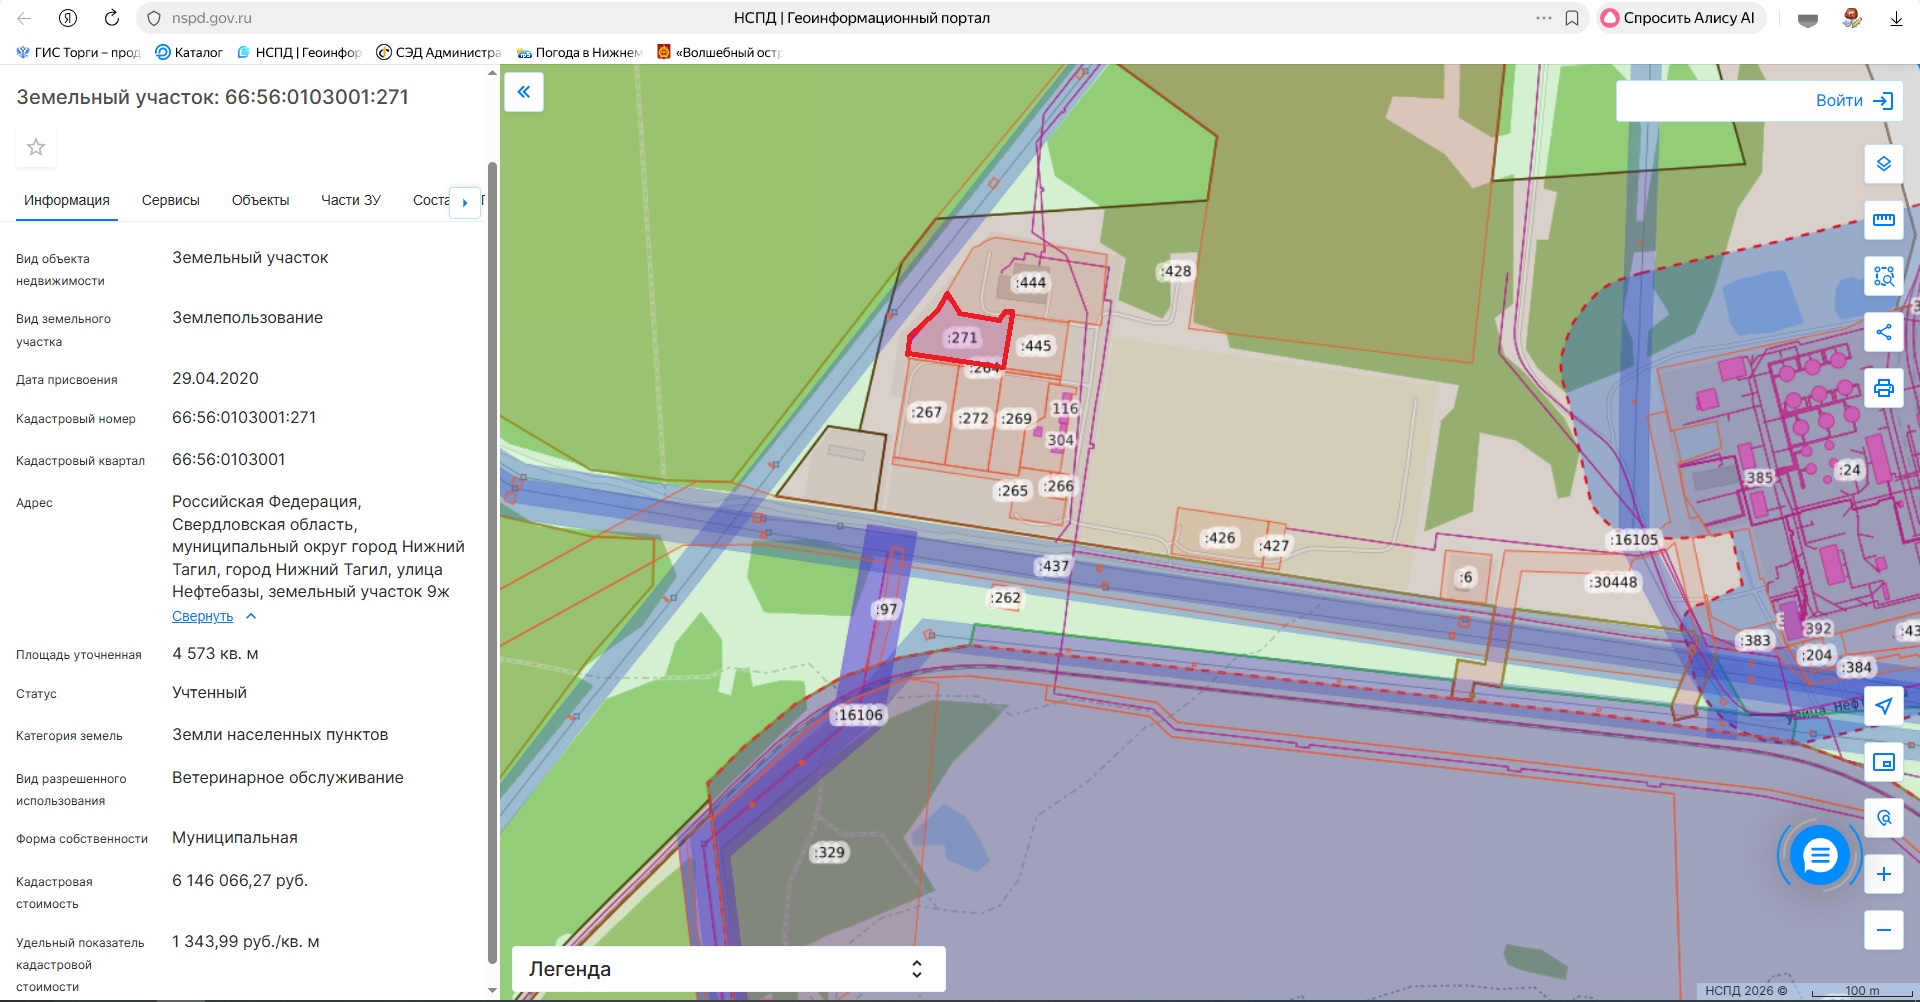Image resolution: width=1920 pixels, height=1002 pixels.
Task: Toggle favorite star for the land plot
Action: (36, 148)
